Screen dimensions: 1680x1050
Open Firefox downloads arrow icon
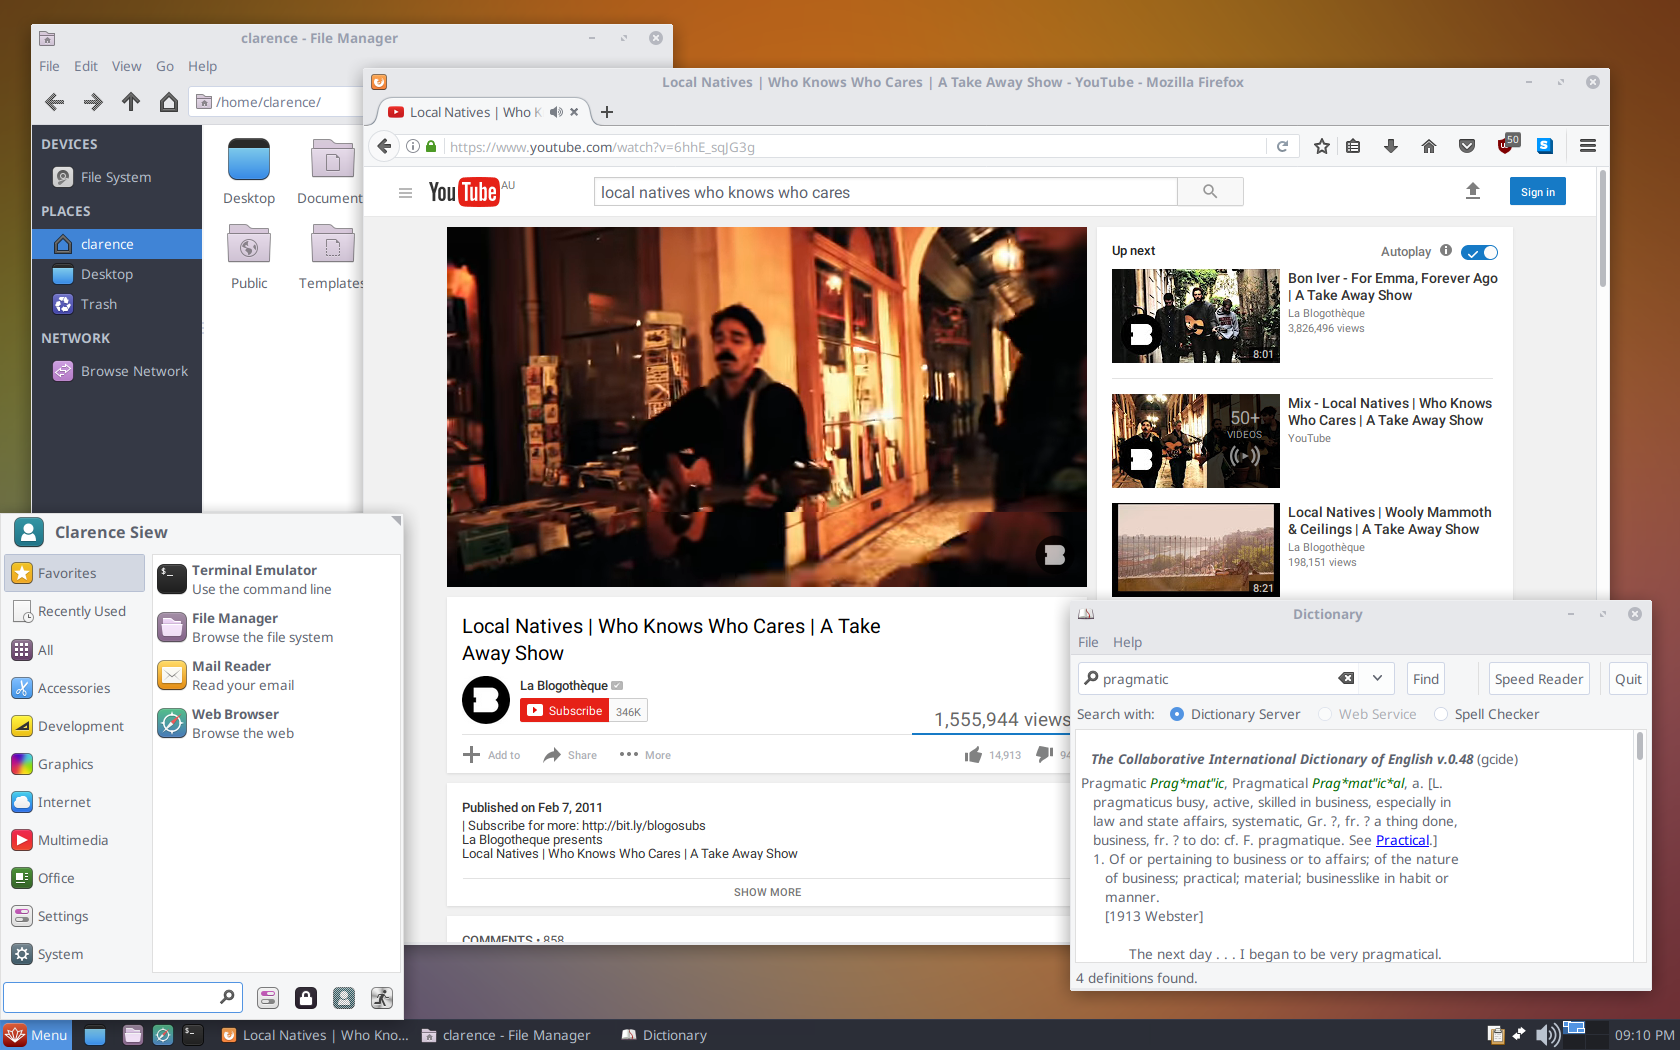click(x=1390, y=146)
